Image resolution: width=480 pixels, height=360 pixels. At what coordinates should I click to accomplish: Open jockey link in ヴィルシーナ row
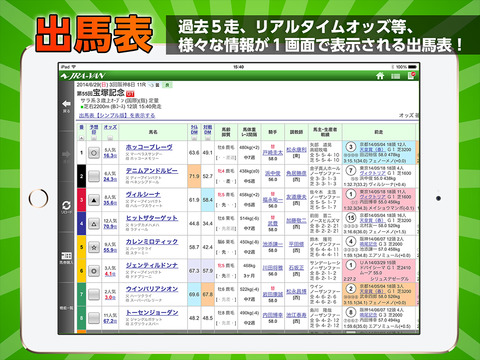(273, 200)
